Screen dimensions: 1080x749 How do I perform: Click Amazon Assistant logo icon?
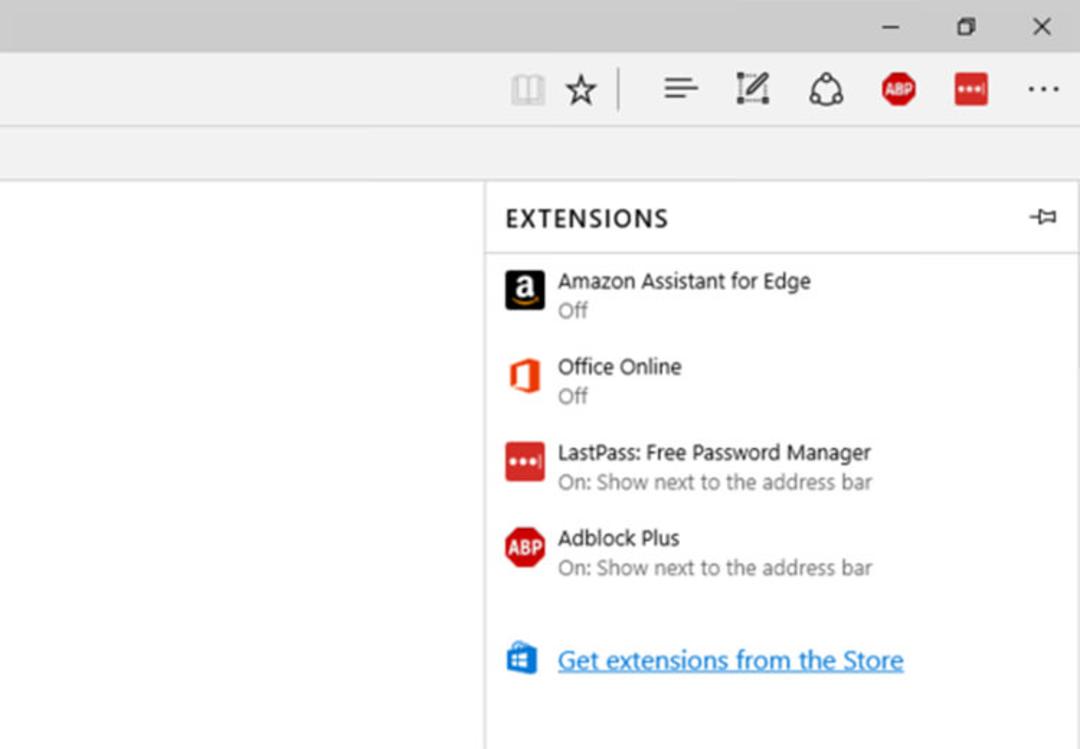(525, 290)
